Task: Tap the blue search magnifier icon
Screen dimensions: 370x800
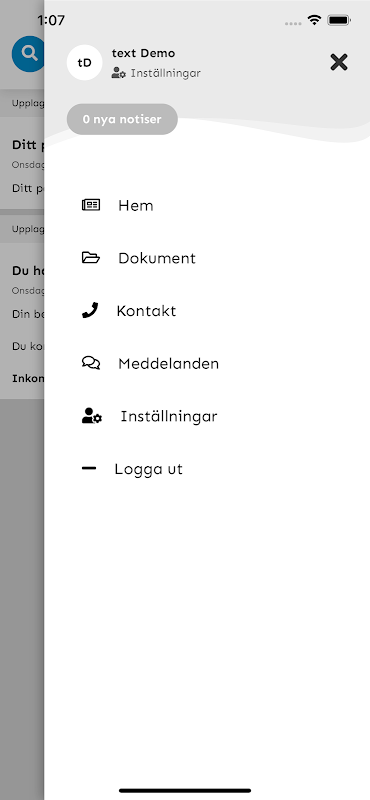Action: (28, 54)
